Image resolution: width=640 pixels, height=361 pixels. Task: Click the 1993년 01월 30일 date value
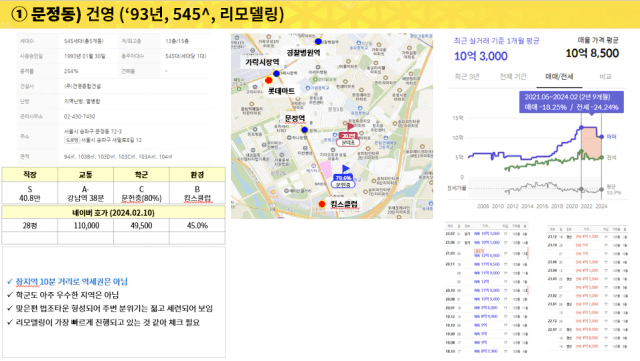pos(84,56)
